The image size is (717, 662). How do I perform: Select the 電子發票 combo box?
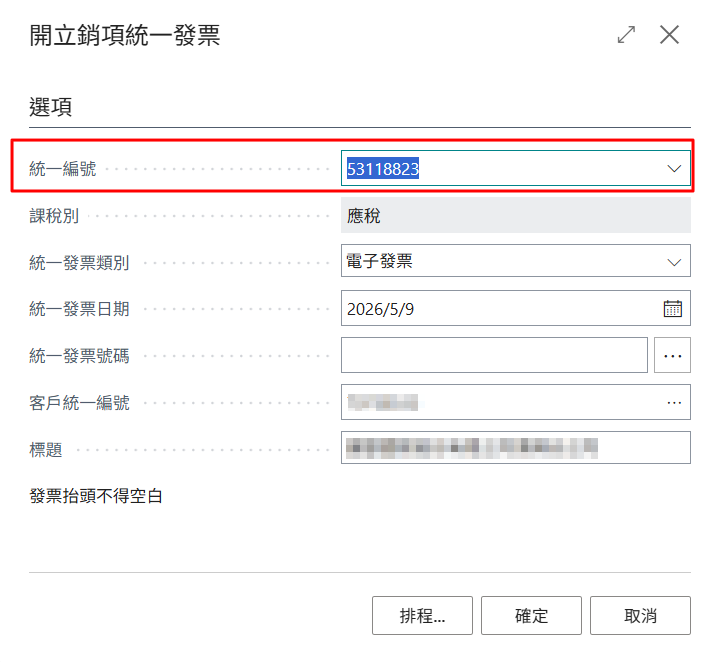516,261
